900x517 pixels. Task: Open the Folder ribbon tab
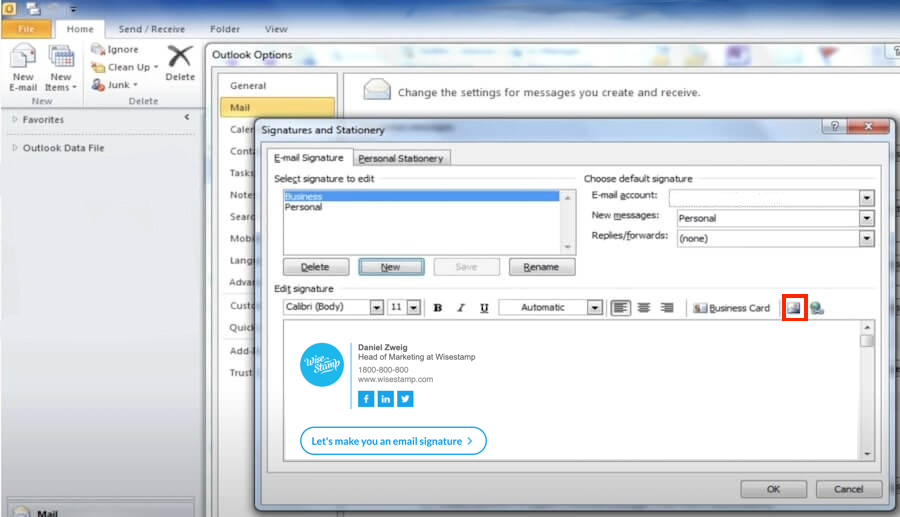tap(224, 29)
